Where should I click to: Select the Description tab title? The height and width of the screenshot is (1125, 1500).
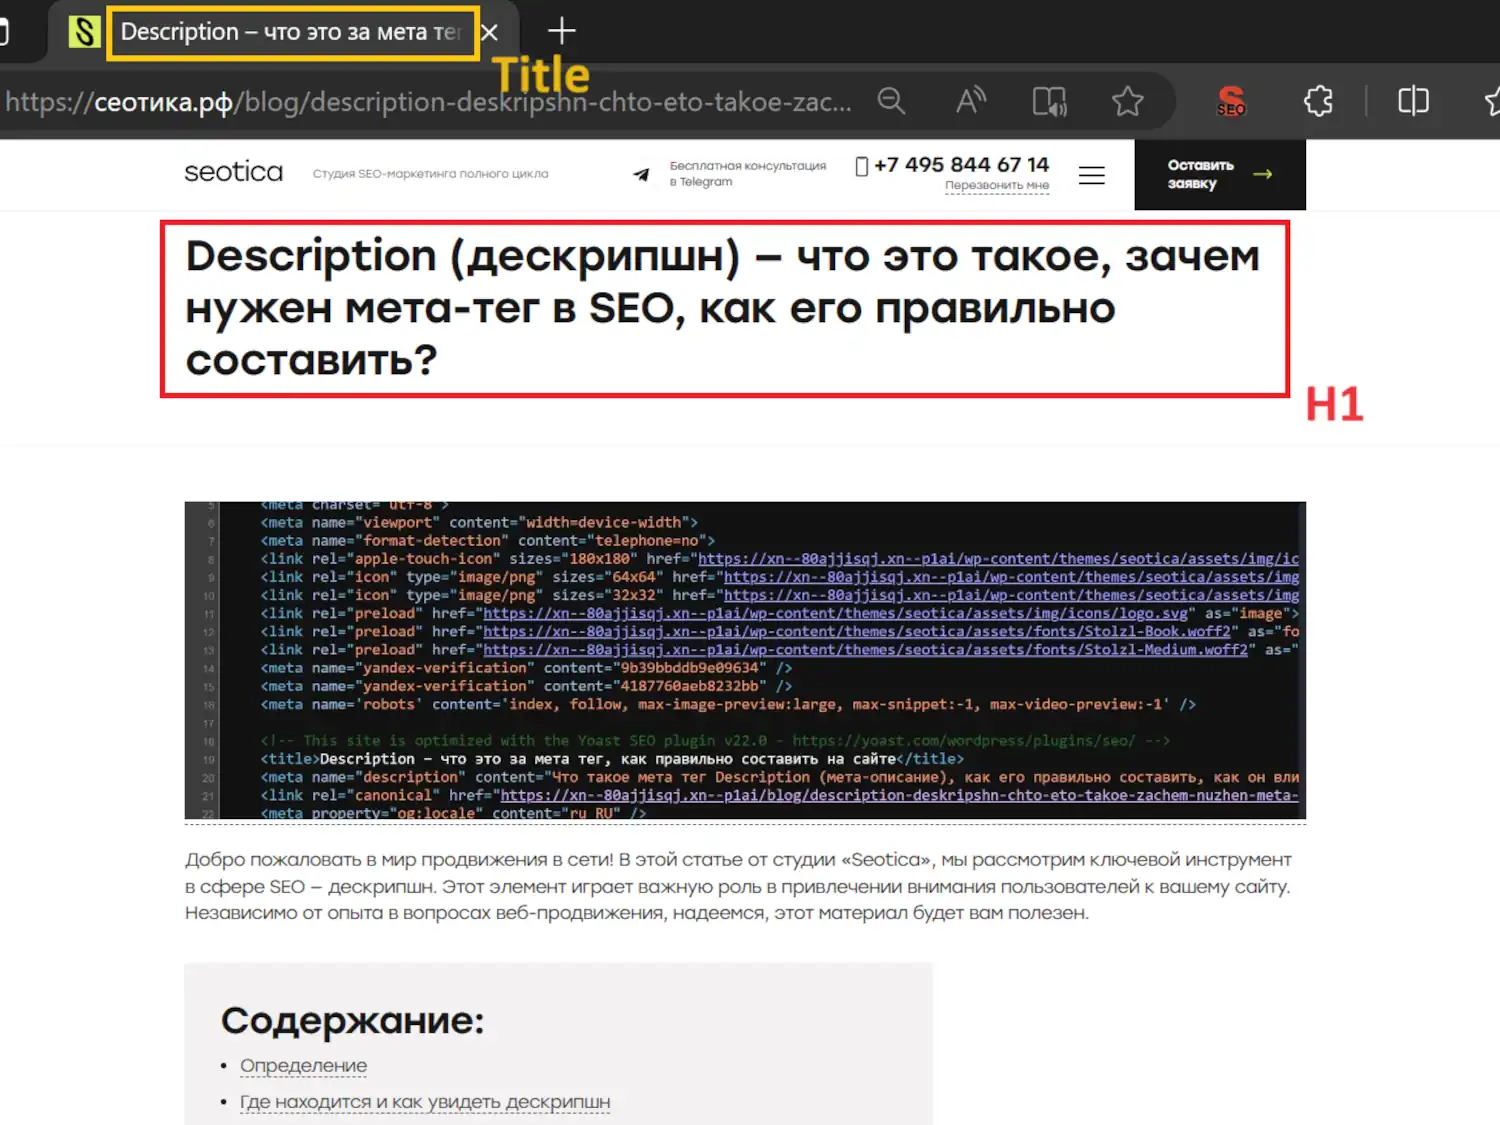pyautogui.click(x=290, y=33)
